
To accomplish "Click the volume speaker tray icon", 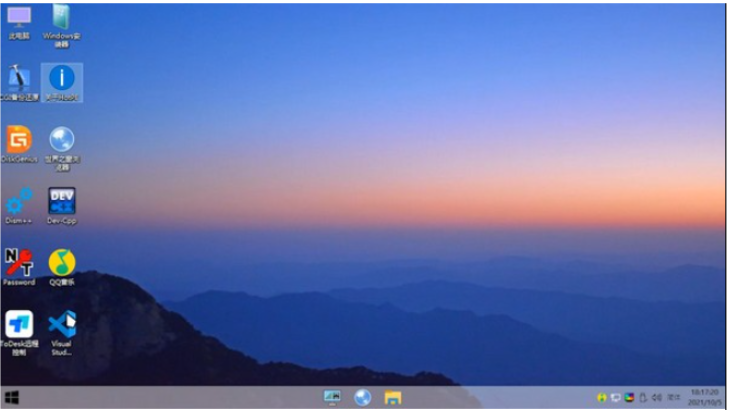I will [x=656, y=397].
